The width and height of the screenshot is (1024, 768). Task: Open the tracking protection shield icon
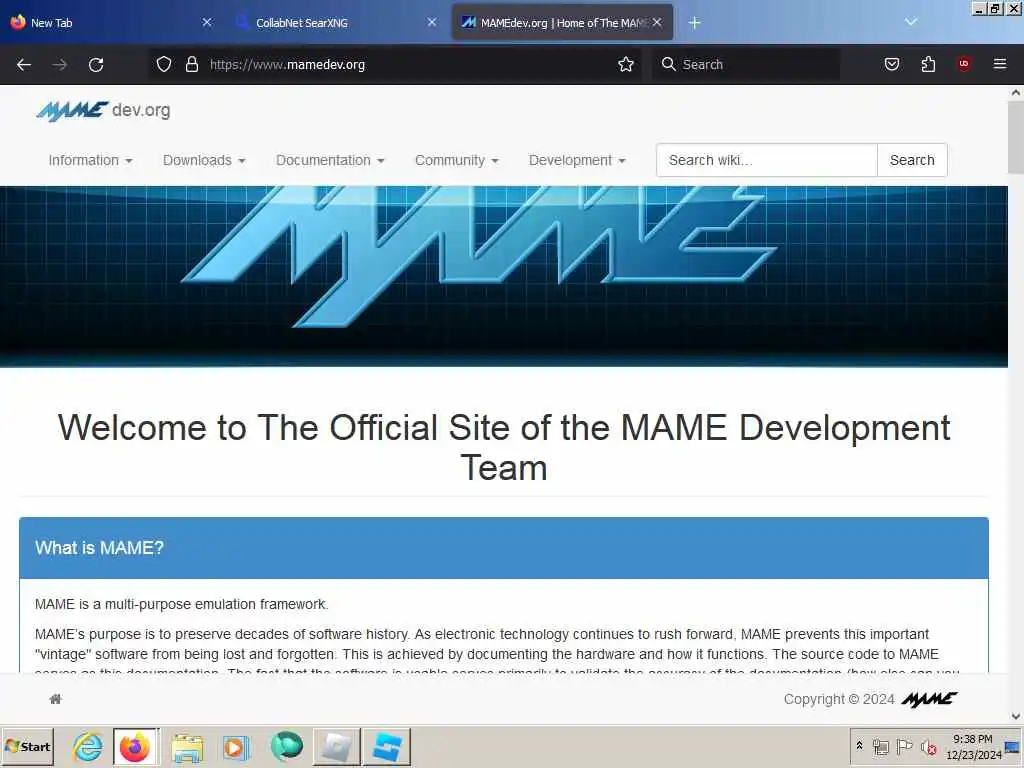(164, 64)
